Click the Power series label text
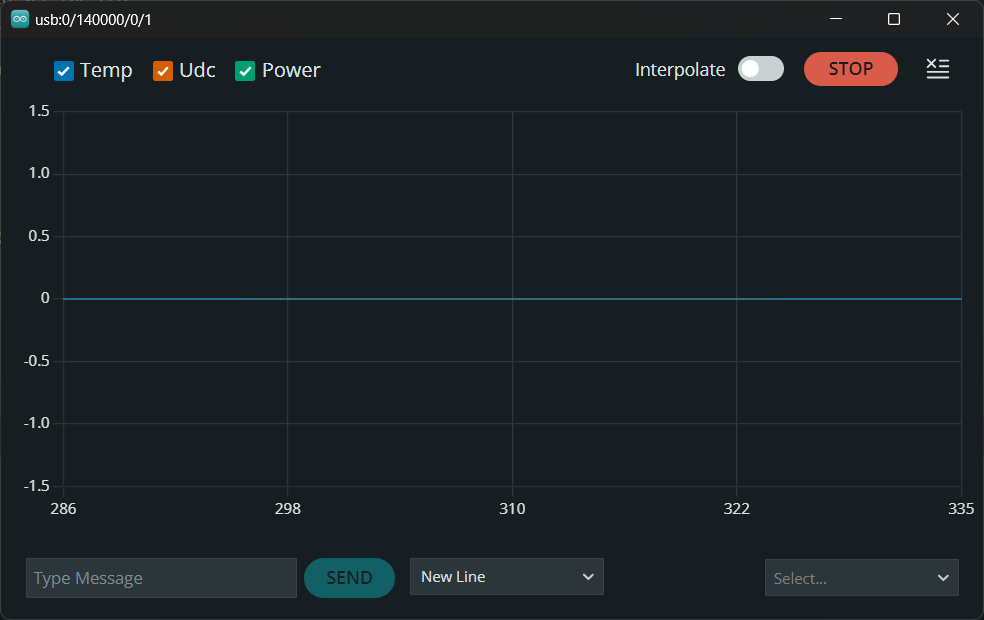This screenshot has width=984, height=620. tap(291, 71)
